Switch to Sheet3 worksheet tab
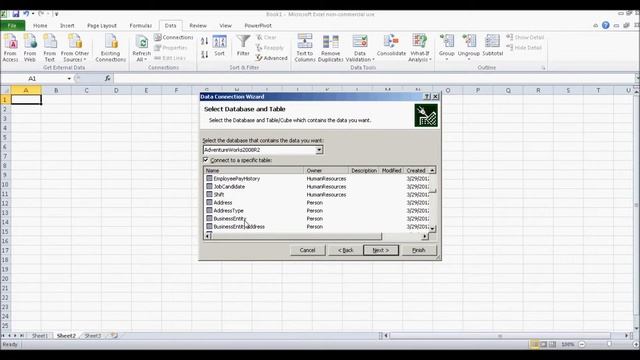Image resolution: width=640 pixels, height=360 pixels. (93, 336)
